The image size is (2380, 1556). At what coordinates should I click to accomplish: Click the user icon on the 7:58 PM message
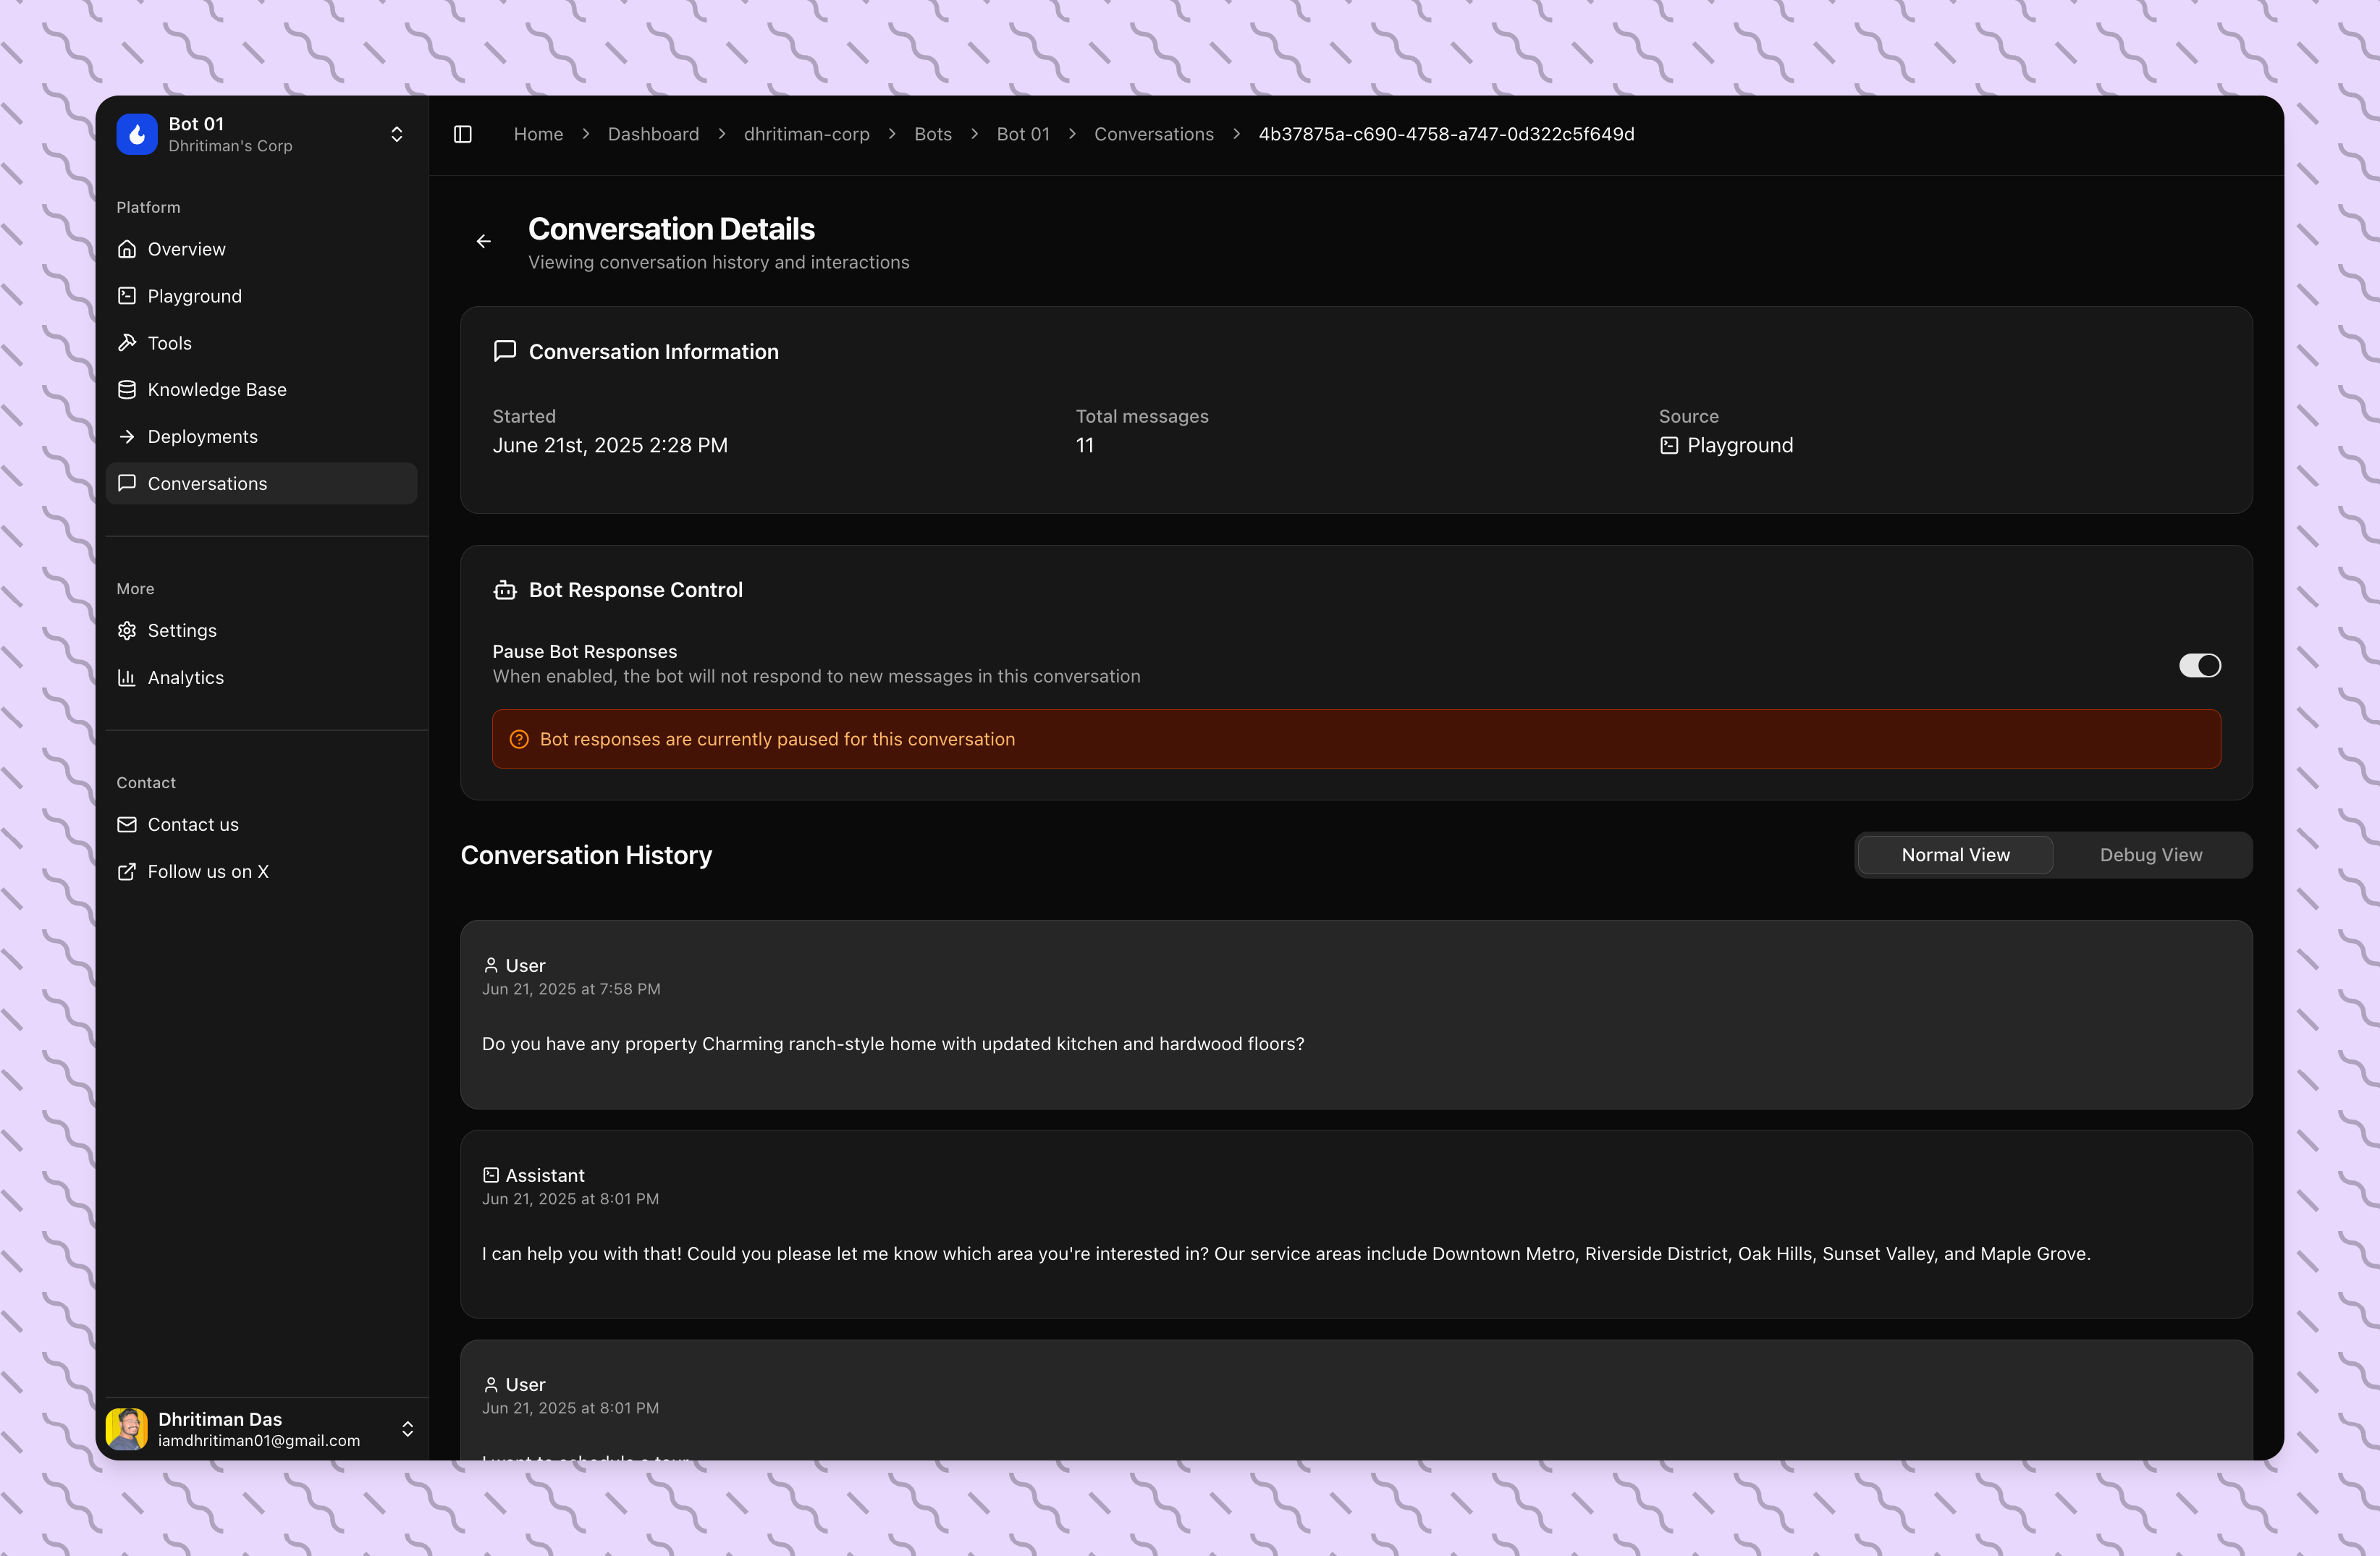491,965
